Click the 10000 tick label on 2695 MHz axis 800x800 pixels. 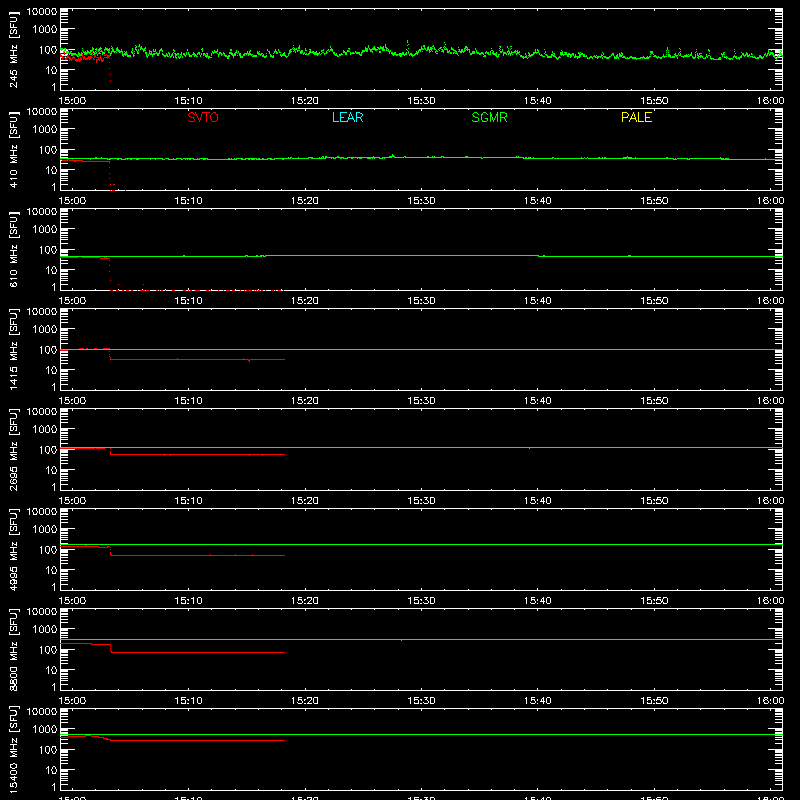click(x=42, y=411)
